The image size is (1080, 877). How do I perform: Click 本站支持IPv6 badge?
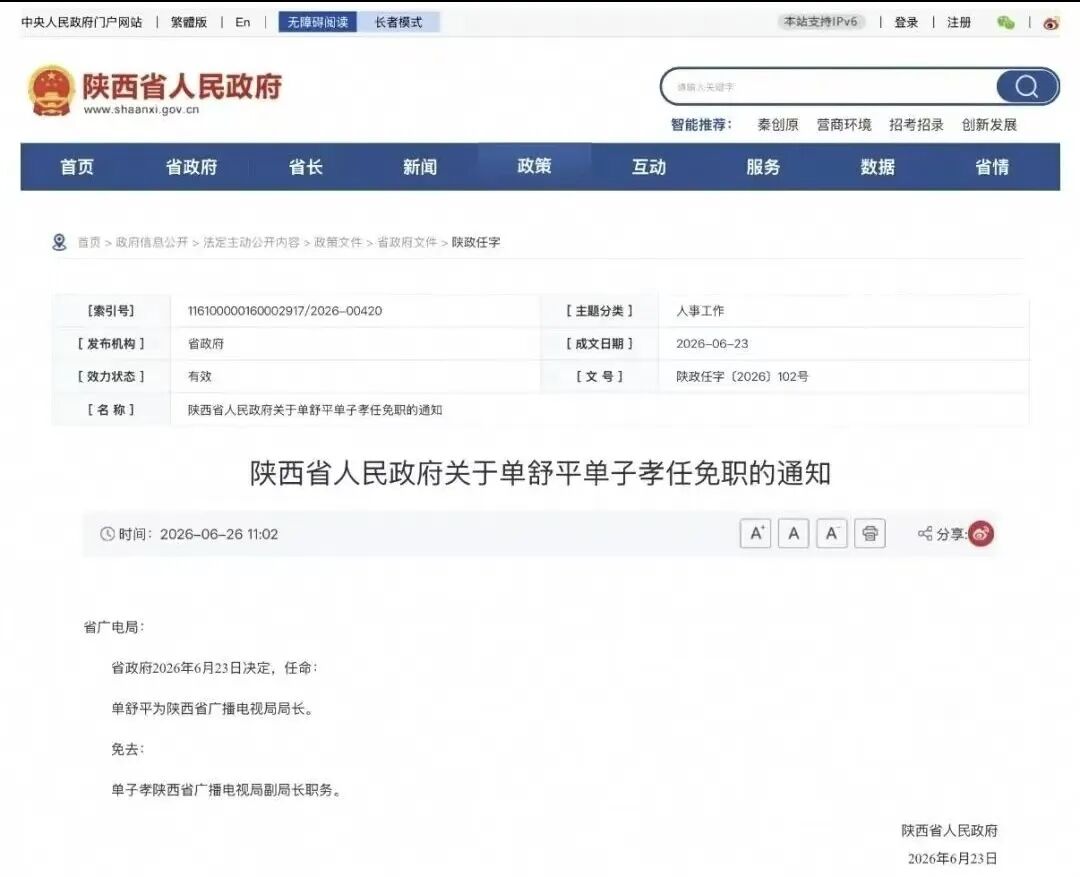click(821, 21)
